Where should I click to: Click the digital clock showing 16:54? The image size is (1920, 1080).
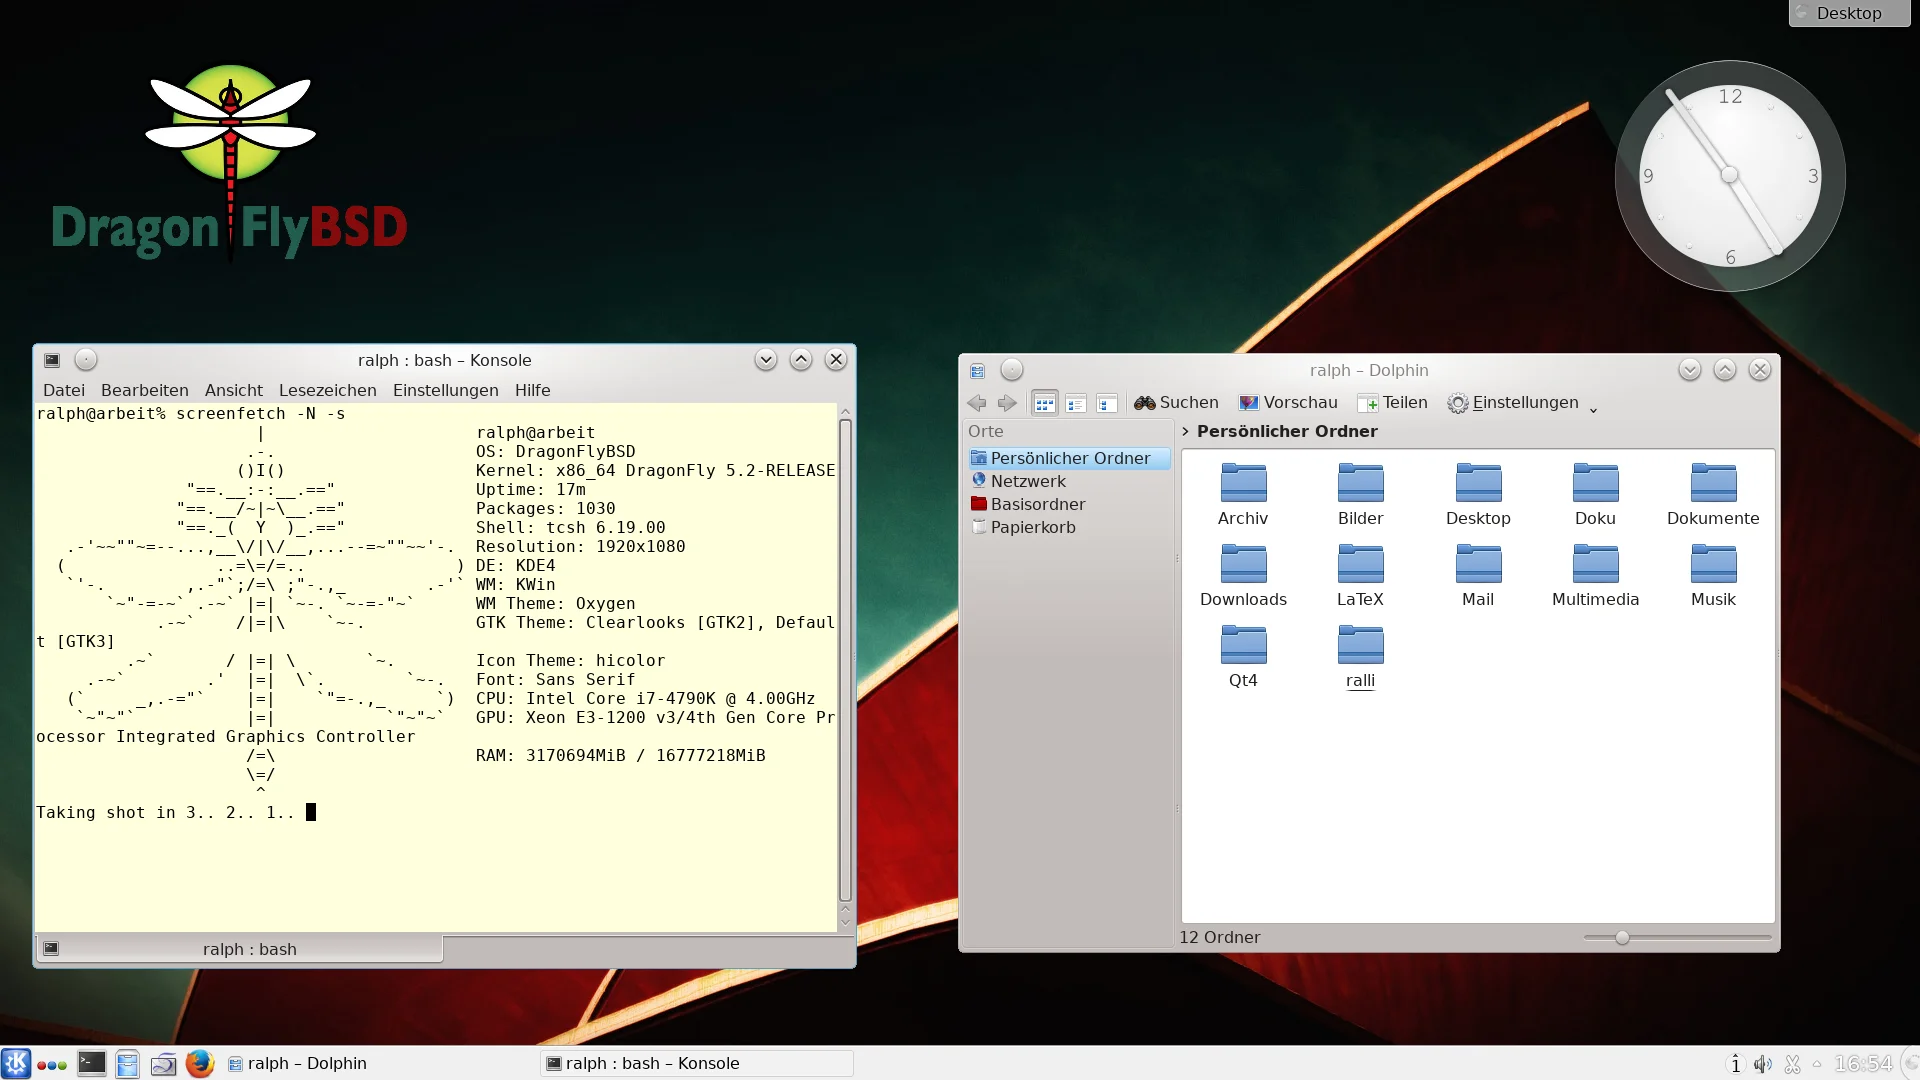[1863, 1064]
